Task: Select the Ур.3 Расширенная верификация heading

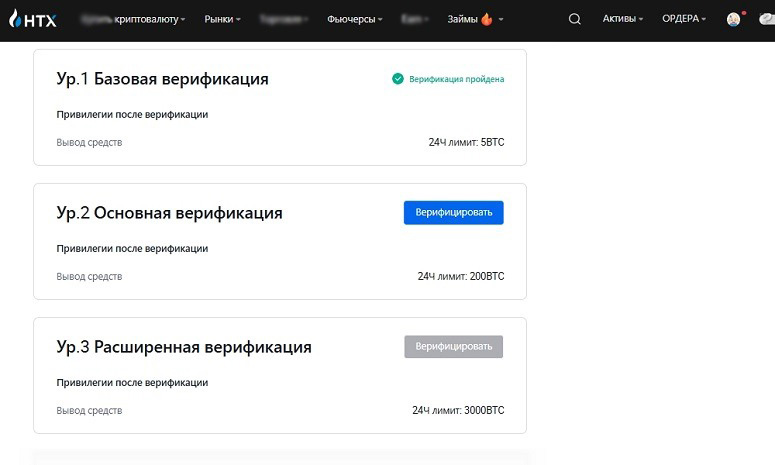Action: coord(184,347)
